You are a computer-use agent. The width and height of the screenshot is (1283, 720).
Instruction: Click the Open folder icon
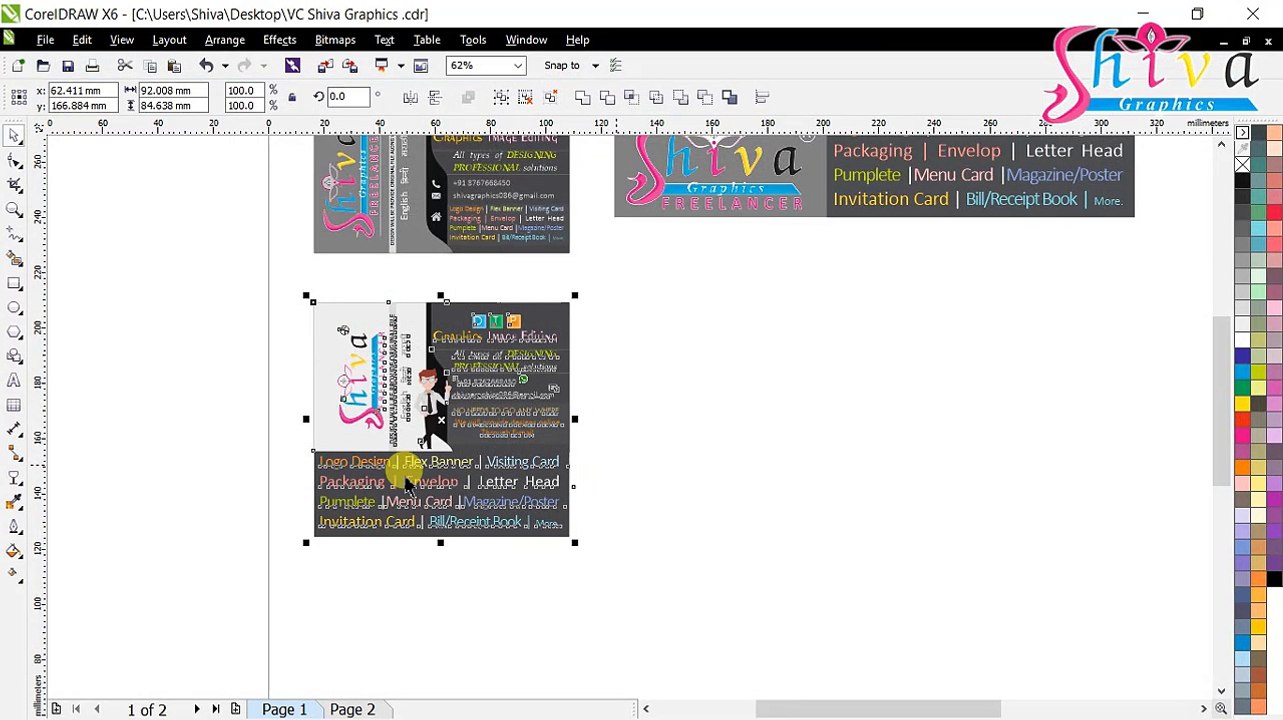point(43,66)
